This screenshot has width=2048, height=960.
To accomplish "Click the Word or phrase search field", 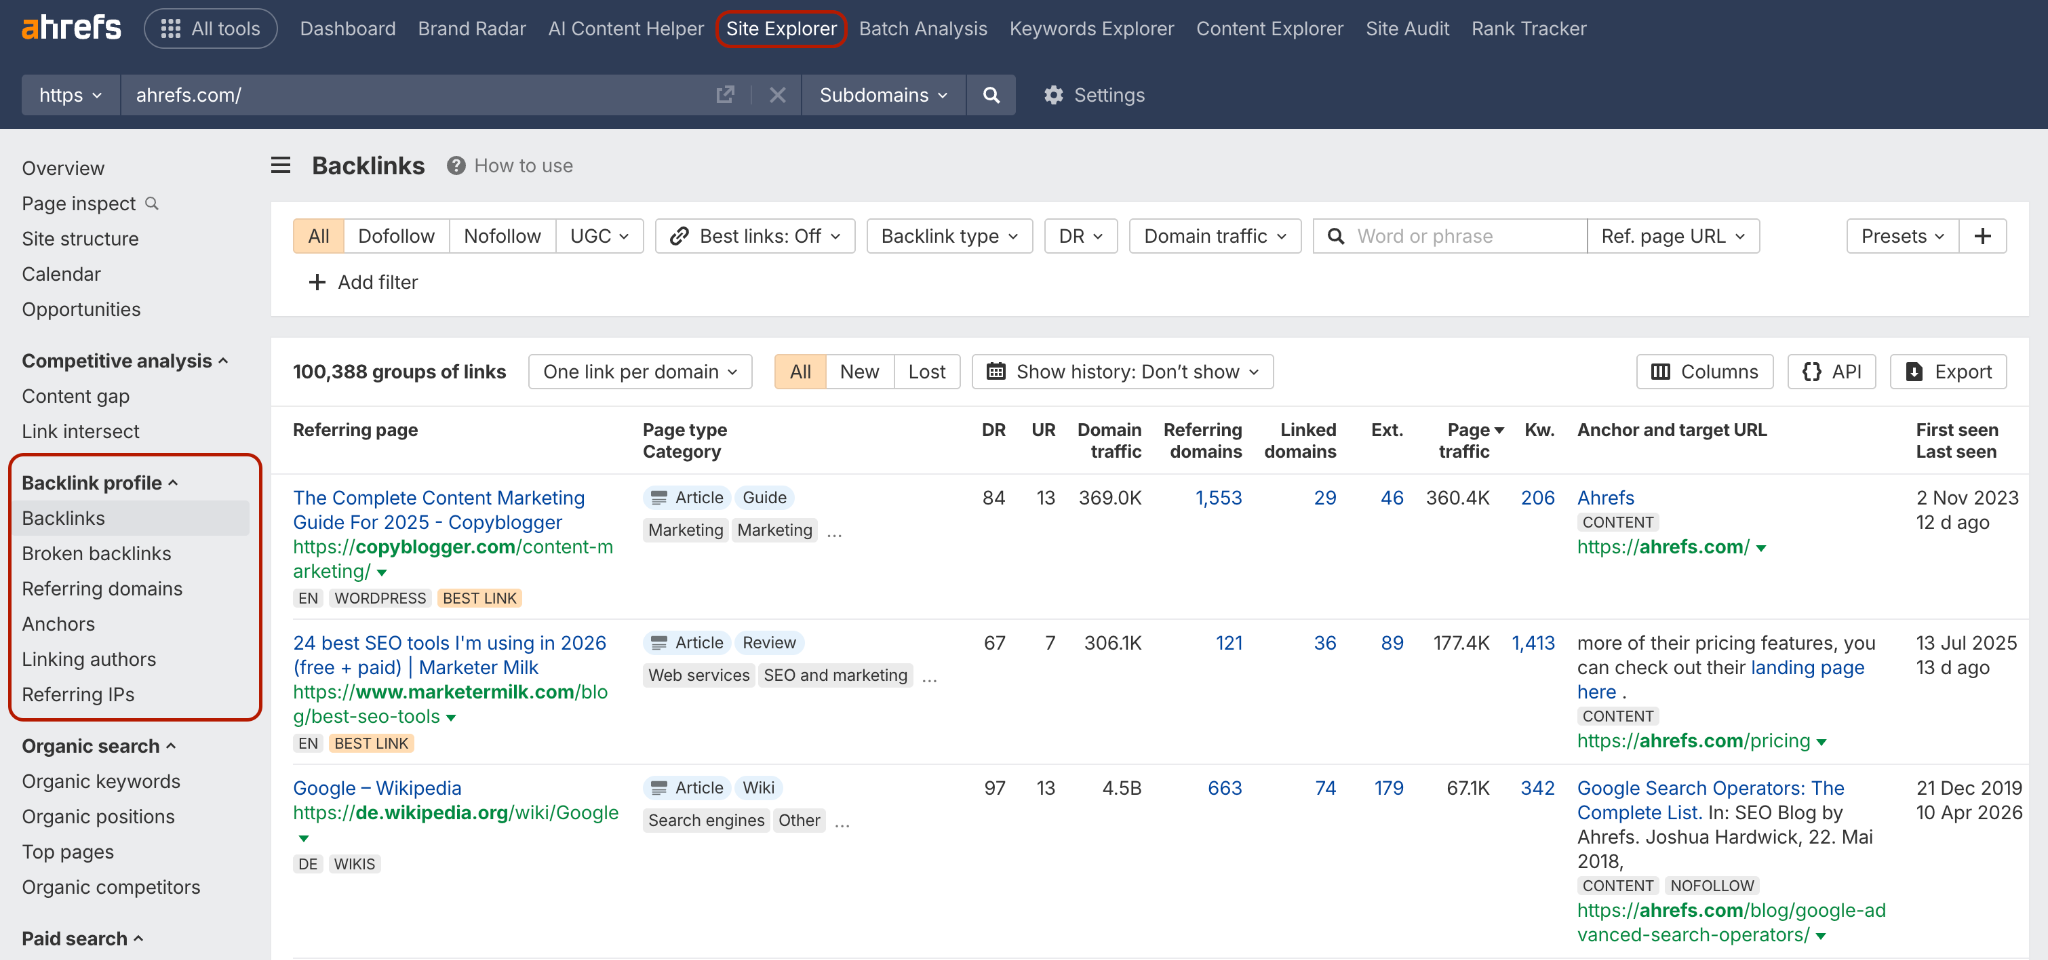I will click(1450, 236).
